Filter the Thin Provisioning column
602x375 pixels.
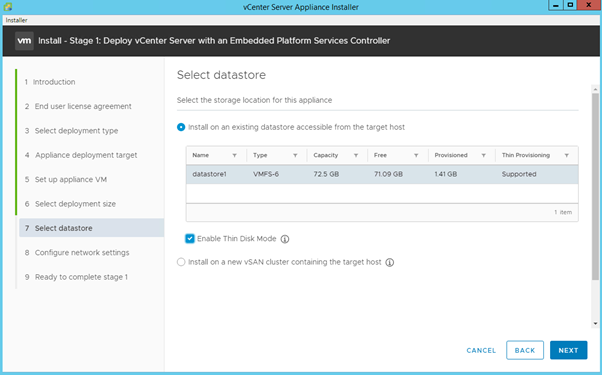(567, 155)
